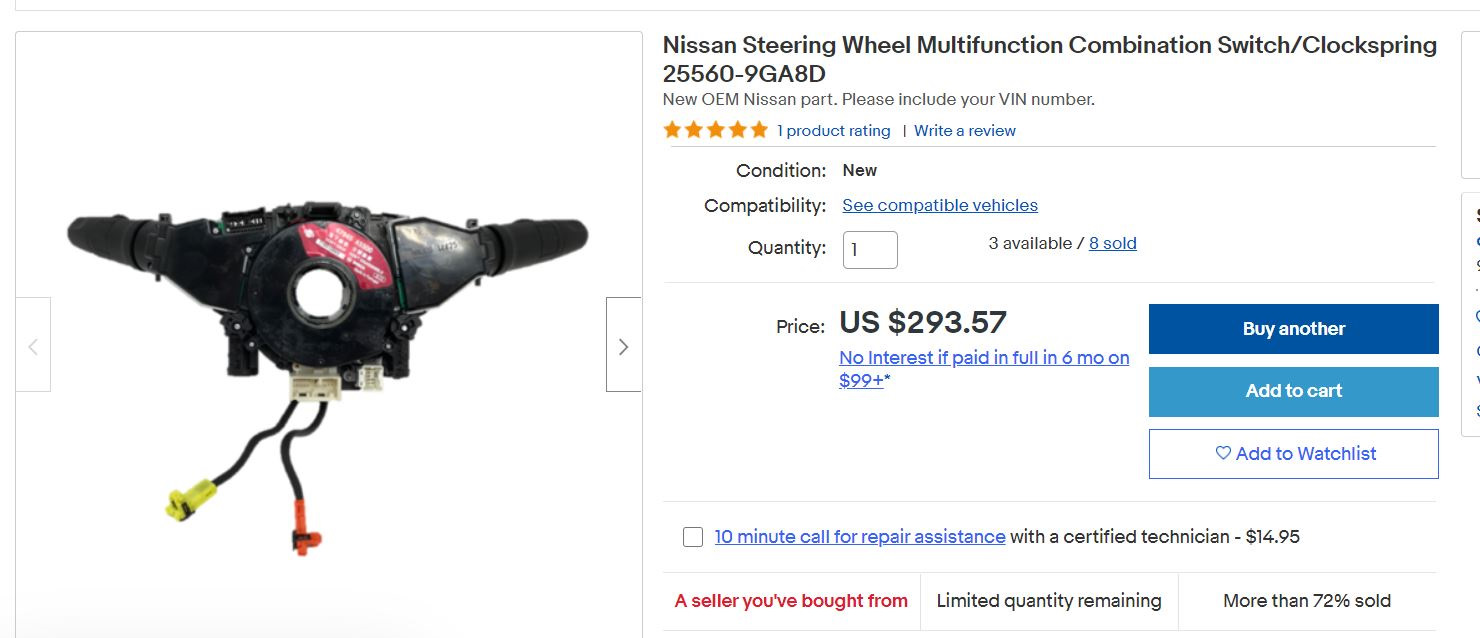Open the See compatible vehicles link
The image size is (1480, 638).
939,205
